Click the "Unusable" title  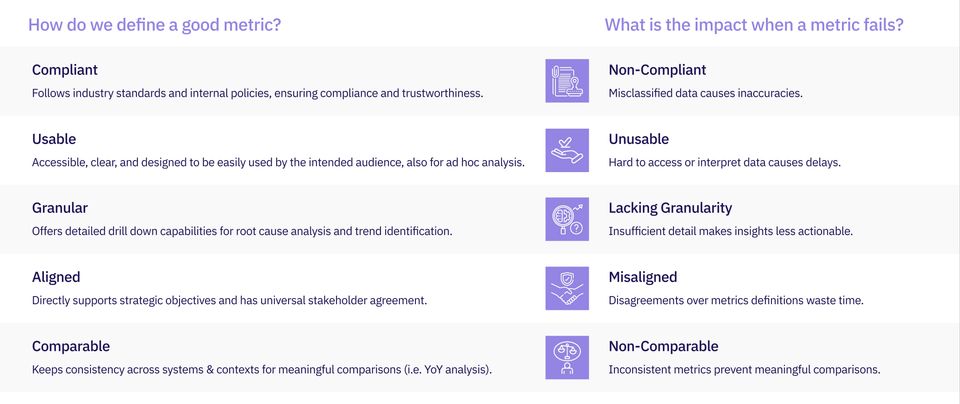tap(639, 139)
